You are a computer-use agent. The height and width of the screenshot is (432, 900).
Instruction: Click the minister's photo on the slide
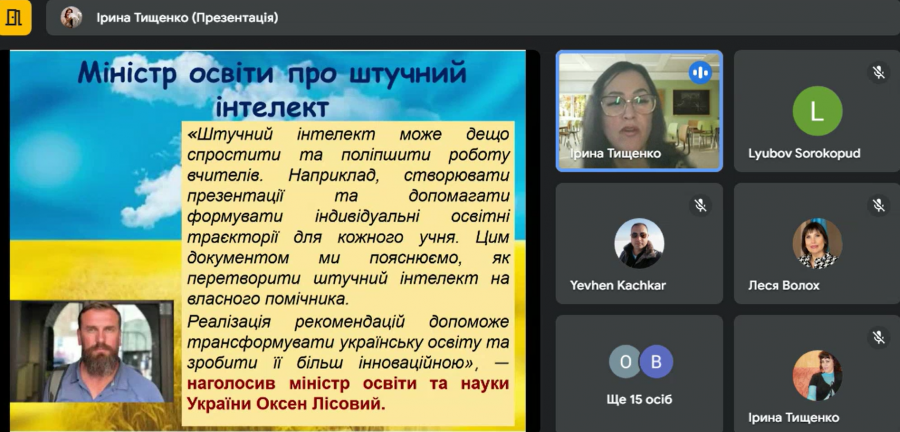point(92,352)
